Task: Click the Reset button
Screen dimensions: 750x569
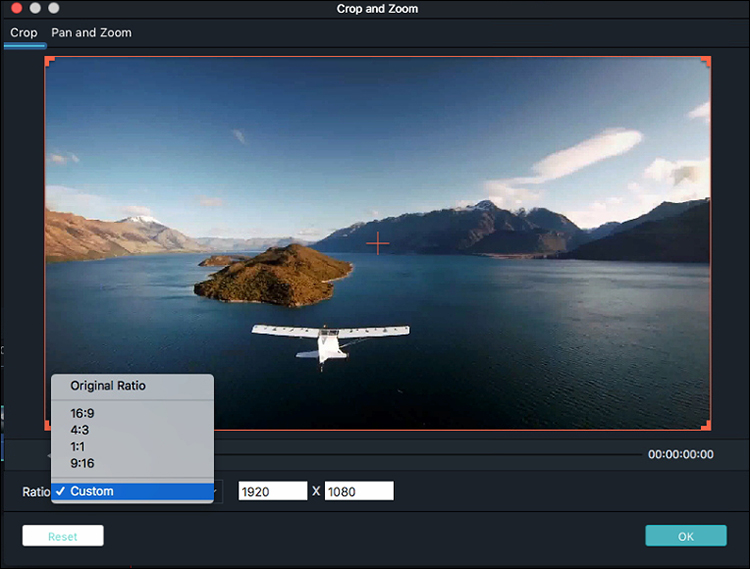Action: click(63, 536)
